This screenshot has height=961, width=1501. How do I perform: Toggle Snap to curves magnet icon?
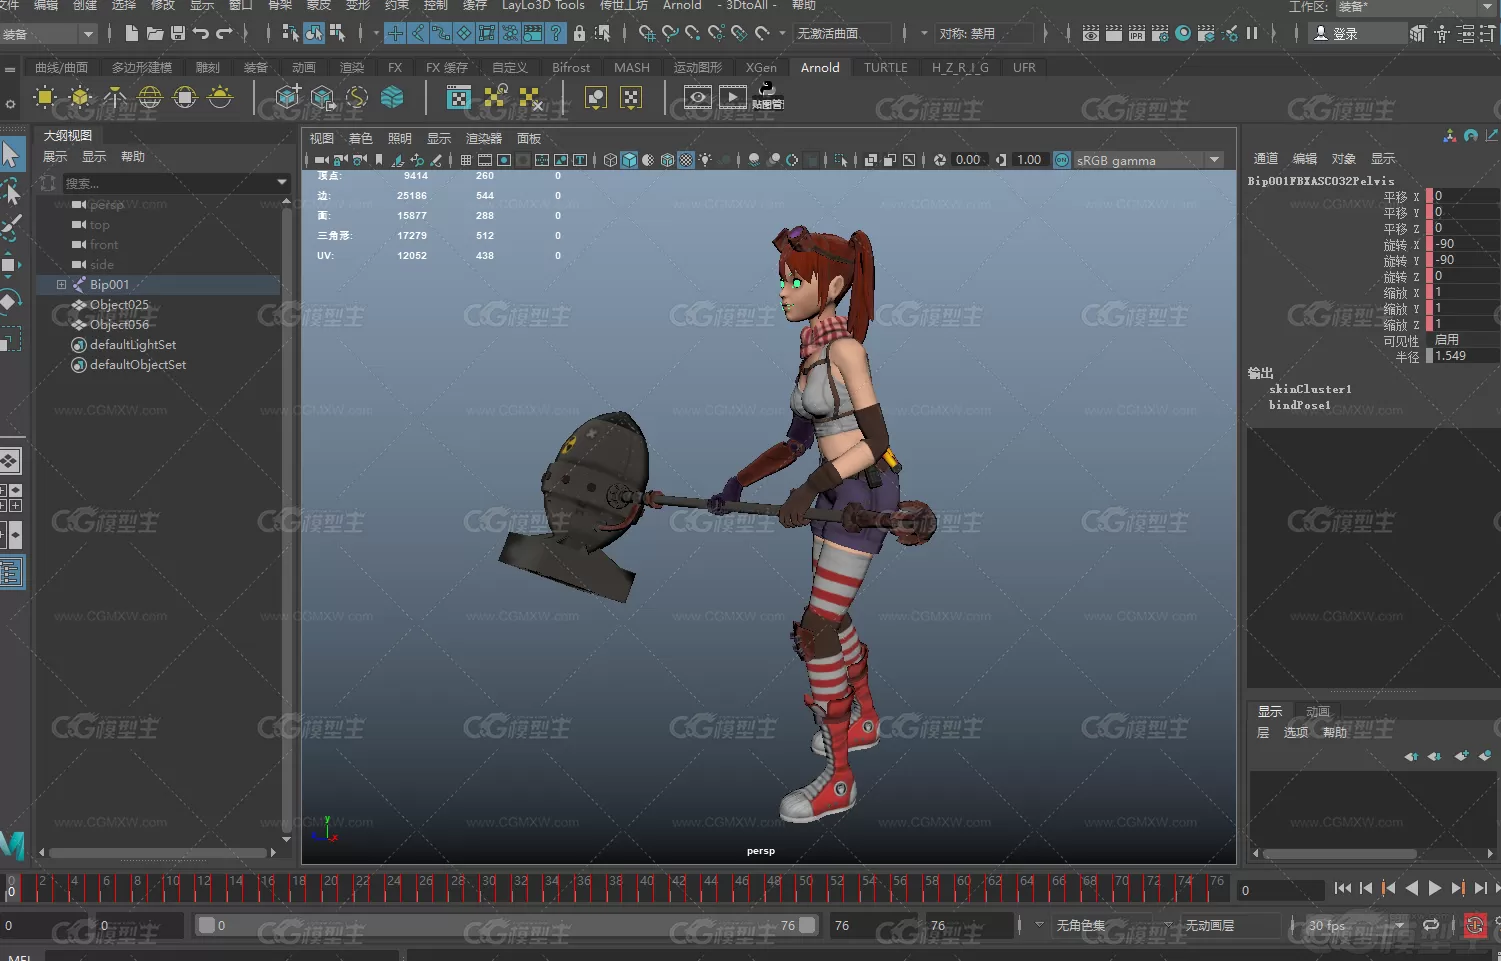coord(670,33)
